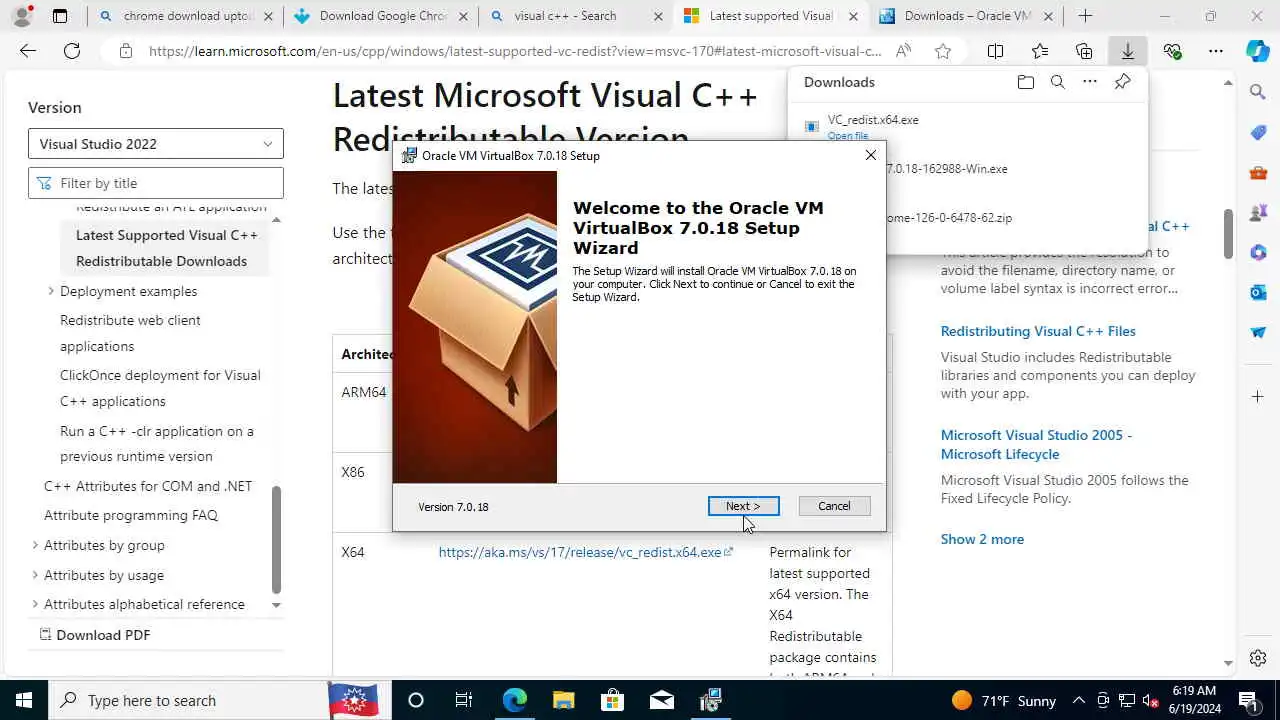Open the taskbar Mail app
The width and height of the screenshot is (1280, 720).
(661, 700)
